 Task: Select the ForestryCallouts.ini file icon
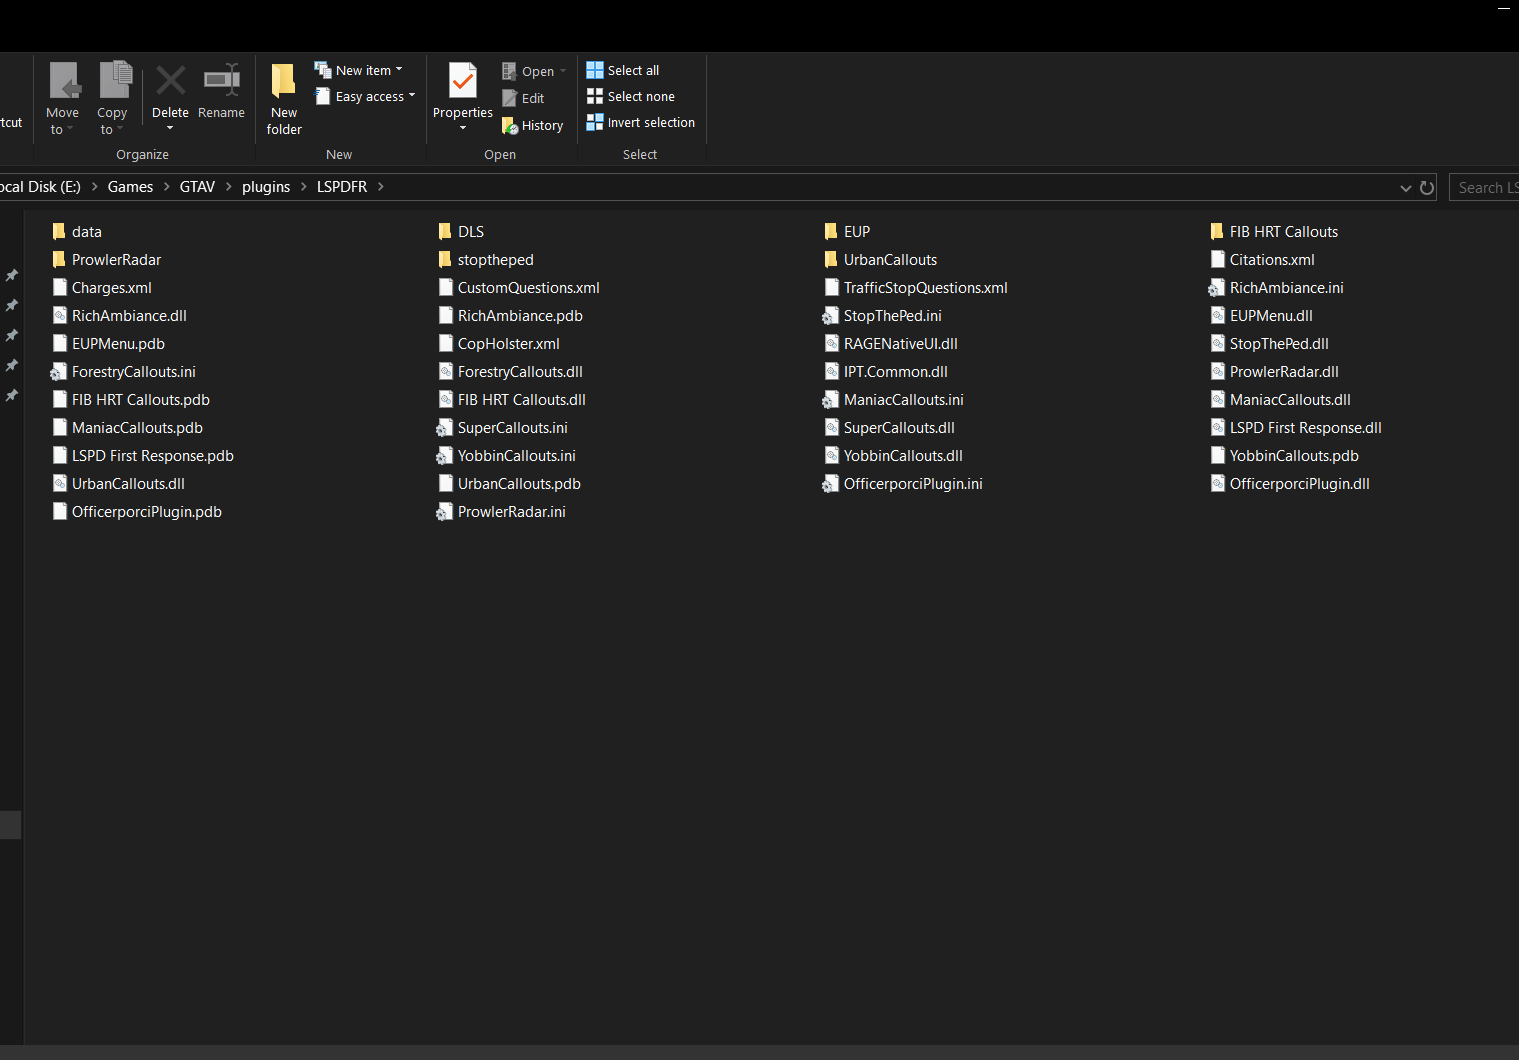59,371
